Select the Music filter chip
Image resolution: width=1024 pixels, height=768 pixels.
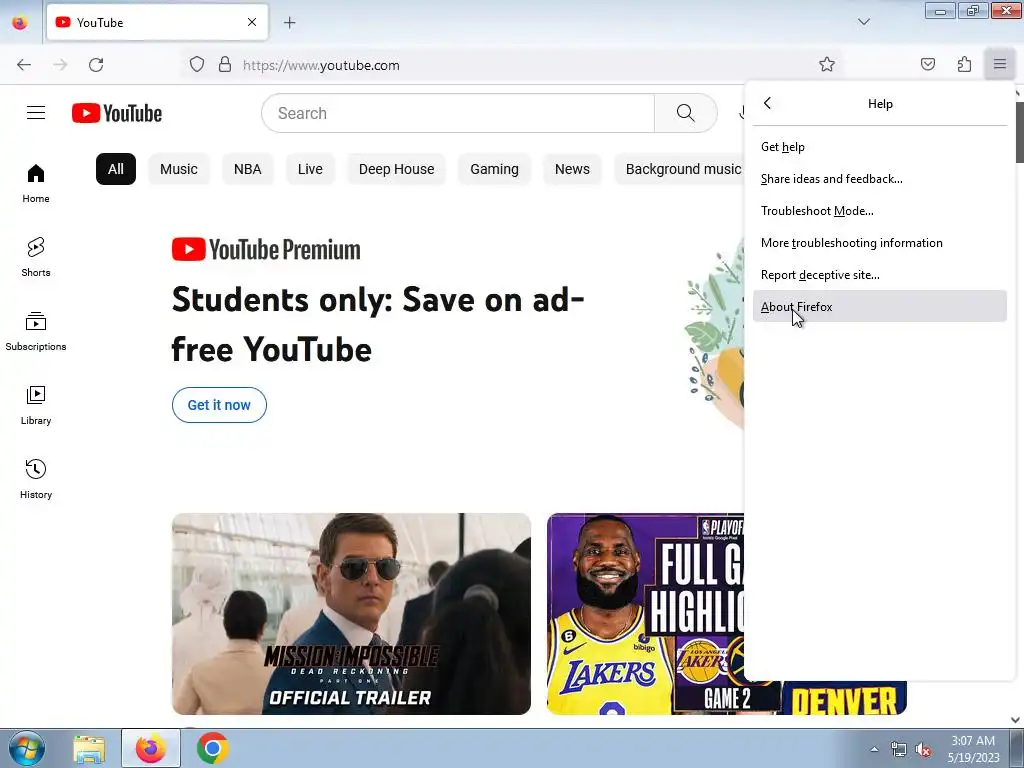(x=178, y=169)
